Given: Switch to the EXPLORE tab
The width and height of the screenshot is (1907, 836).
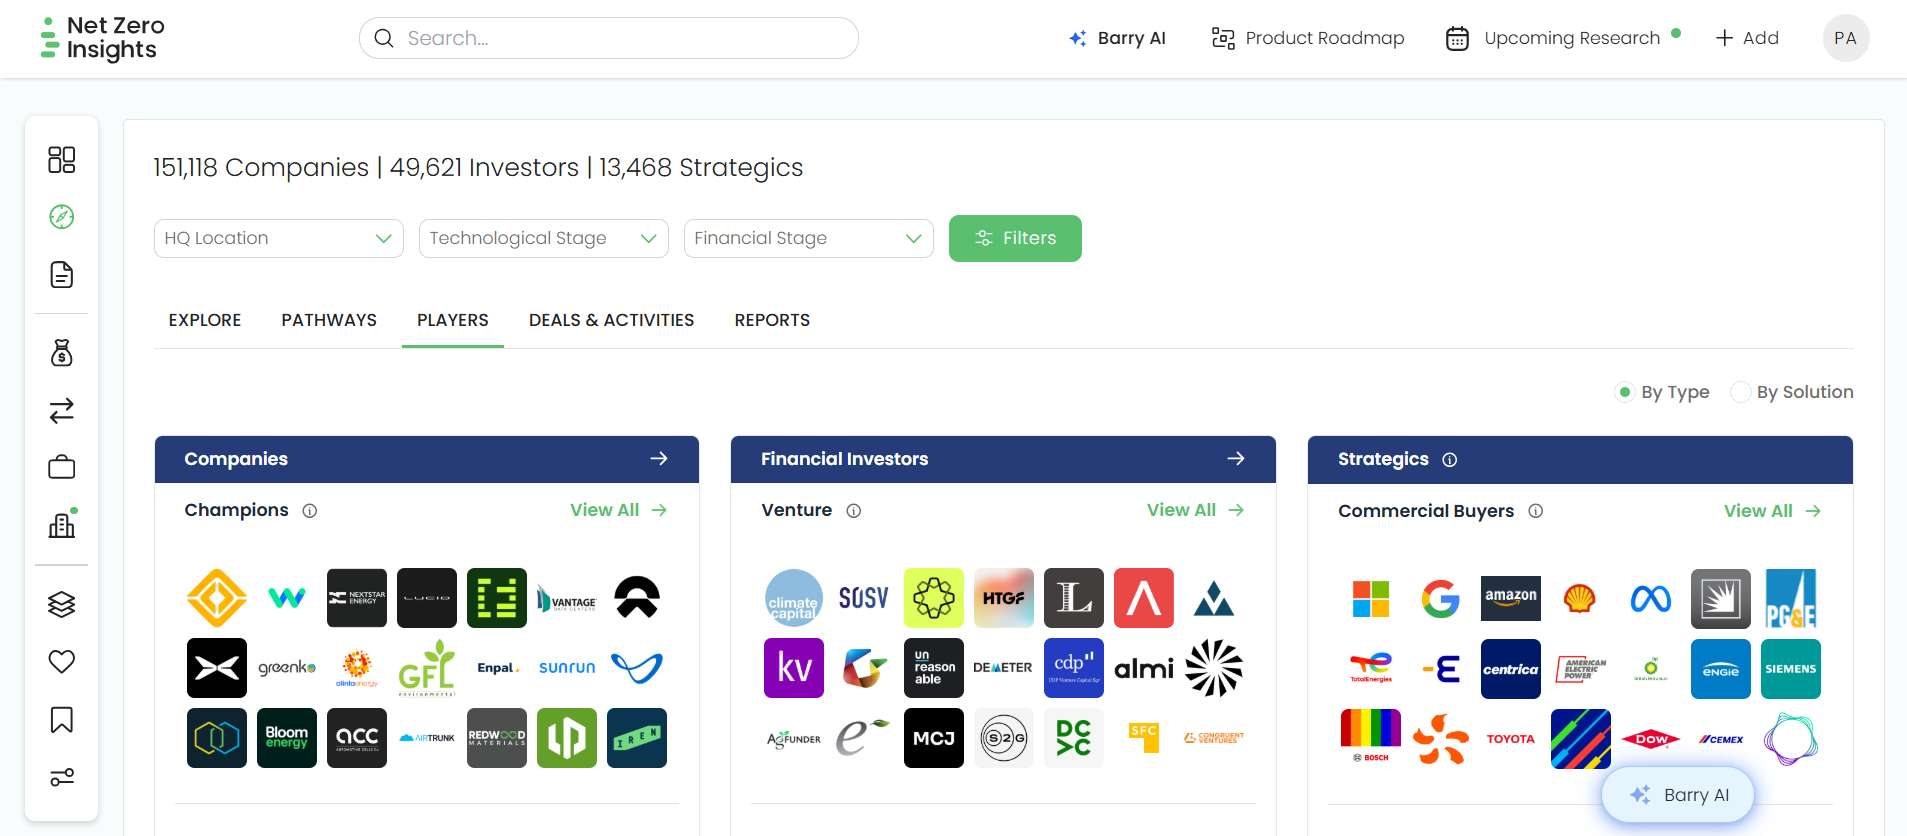Looking at the screenshot, I should point(205,320).
